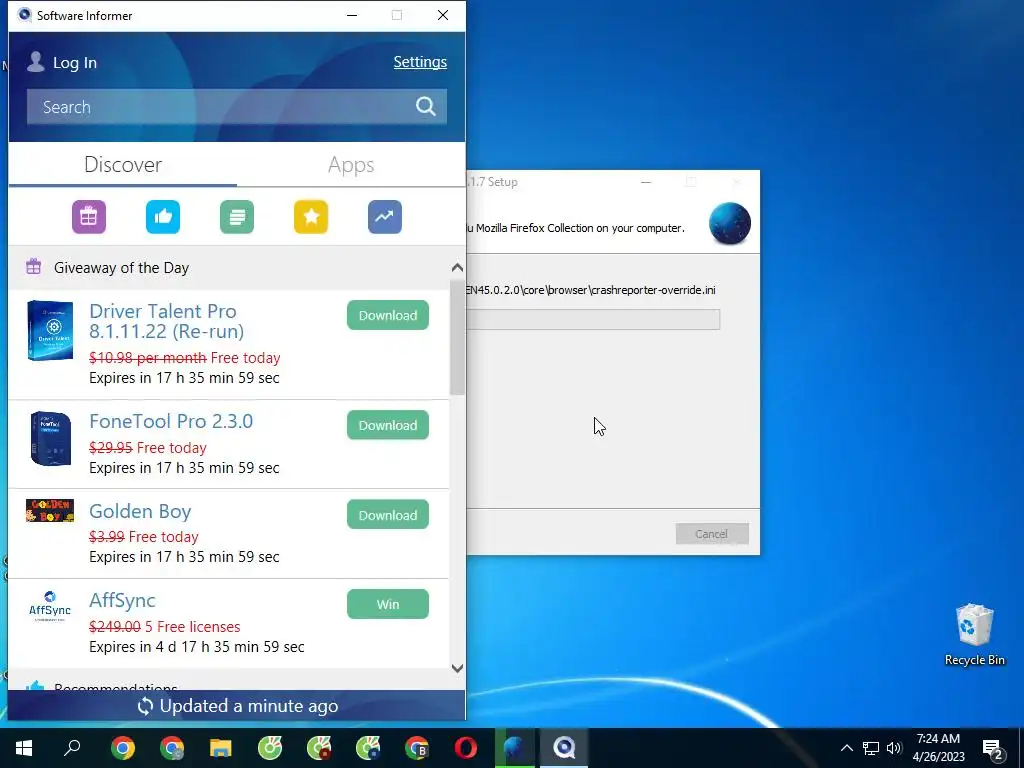Open the yellow star featured icon
This screenshot has width=1024, height=768.
click(311, 217)
